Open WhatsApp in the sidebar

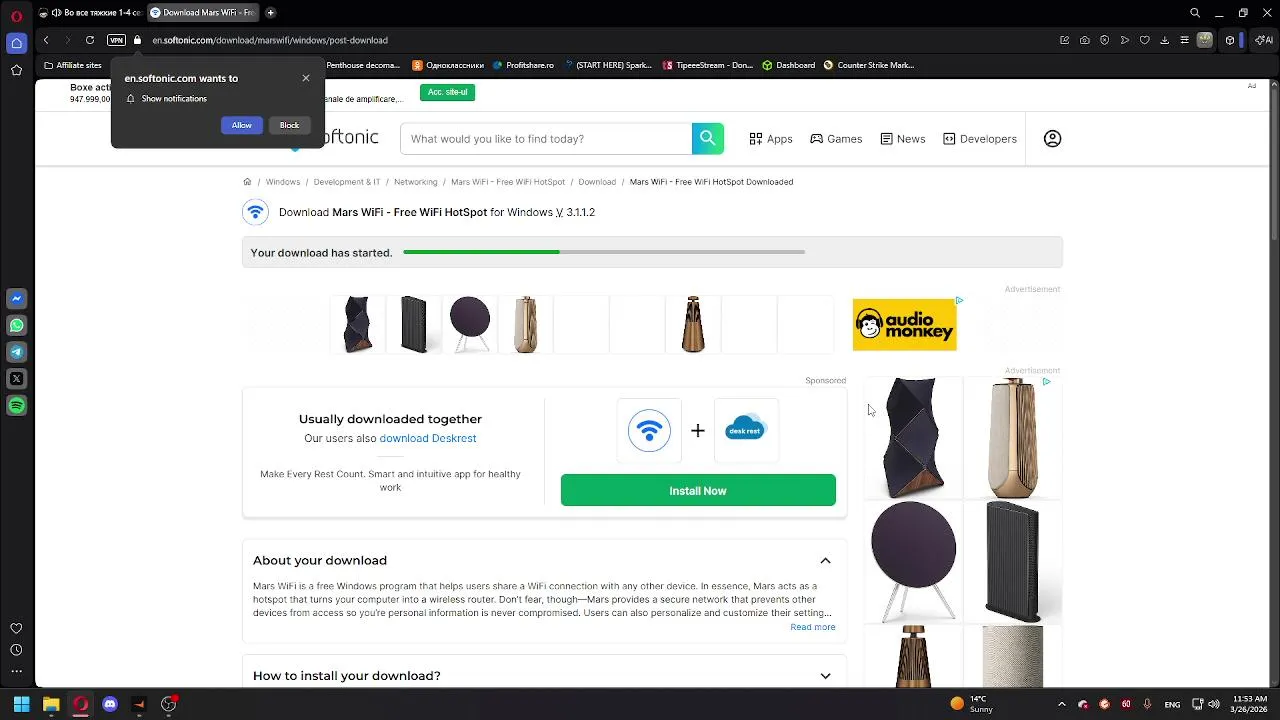(x=16, y=325)
